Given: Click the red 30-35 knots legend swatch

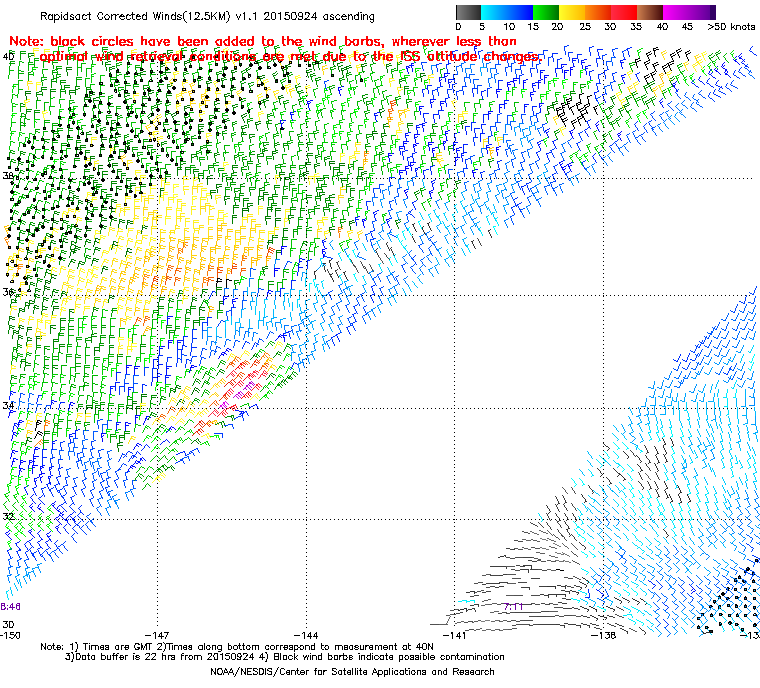Looking at the screenshot, I should (624, 13).
